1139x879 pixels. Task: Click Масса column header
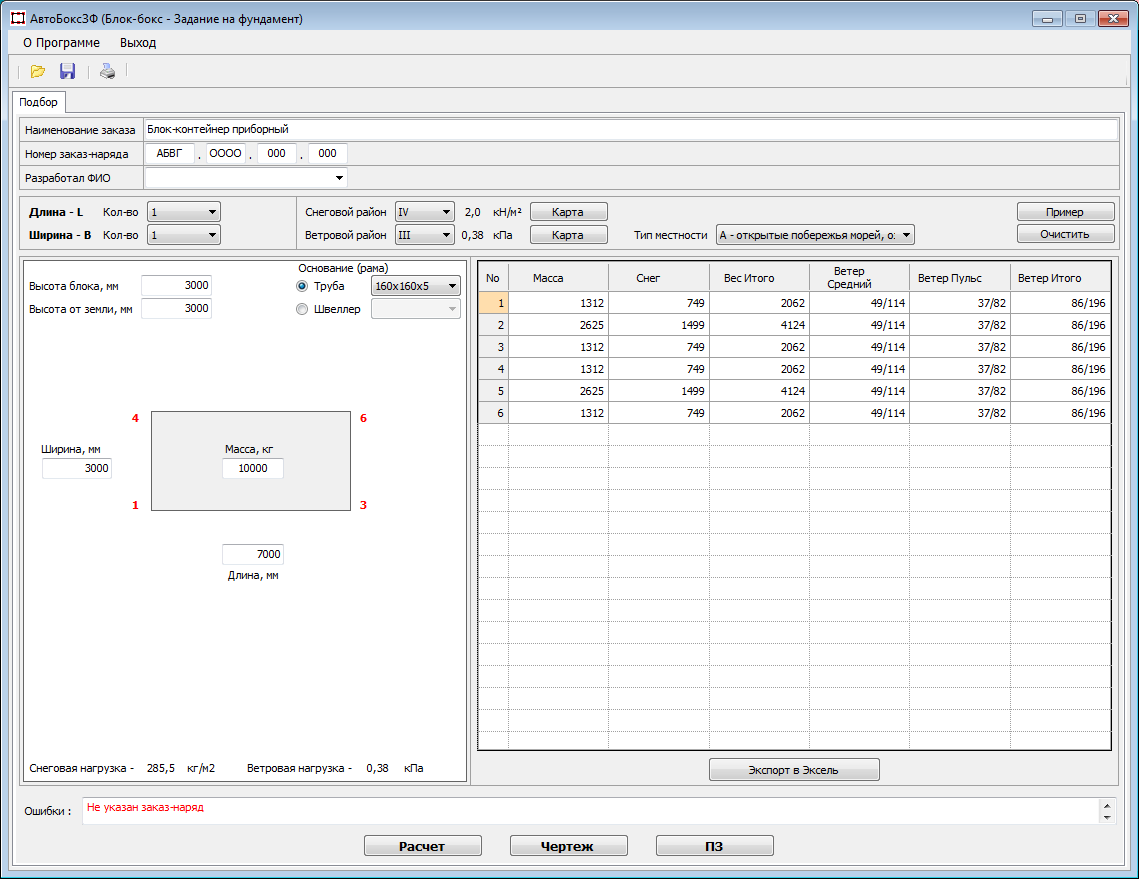559,278
